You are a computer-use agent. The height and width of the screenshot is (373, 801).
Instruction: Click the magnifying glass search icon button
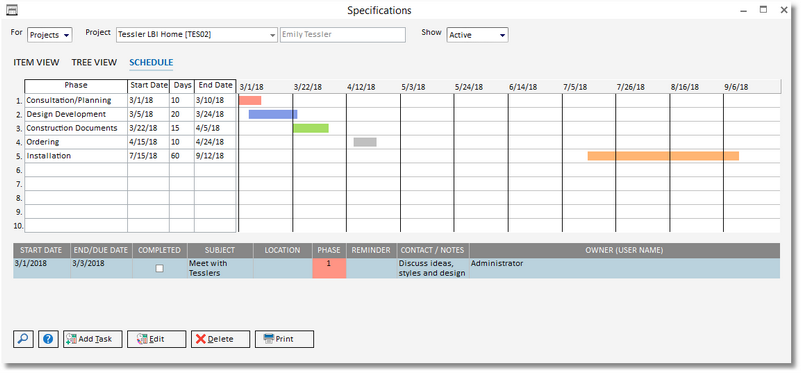[23, 339]
